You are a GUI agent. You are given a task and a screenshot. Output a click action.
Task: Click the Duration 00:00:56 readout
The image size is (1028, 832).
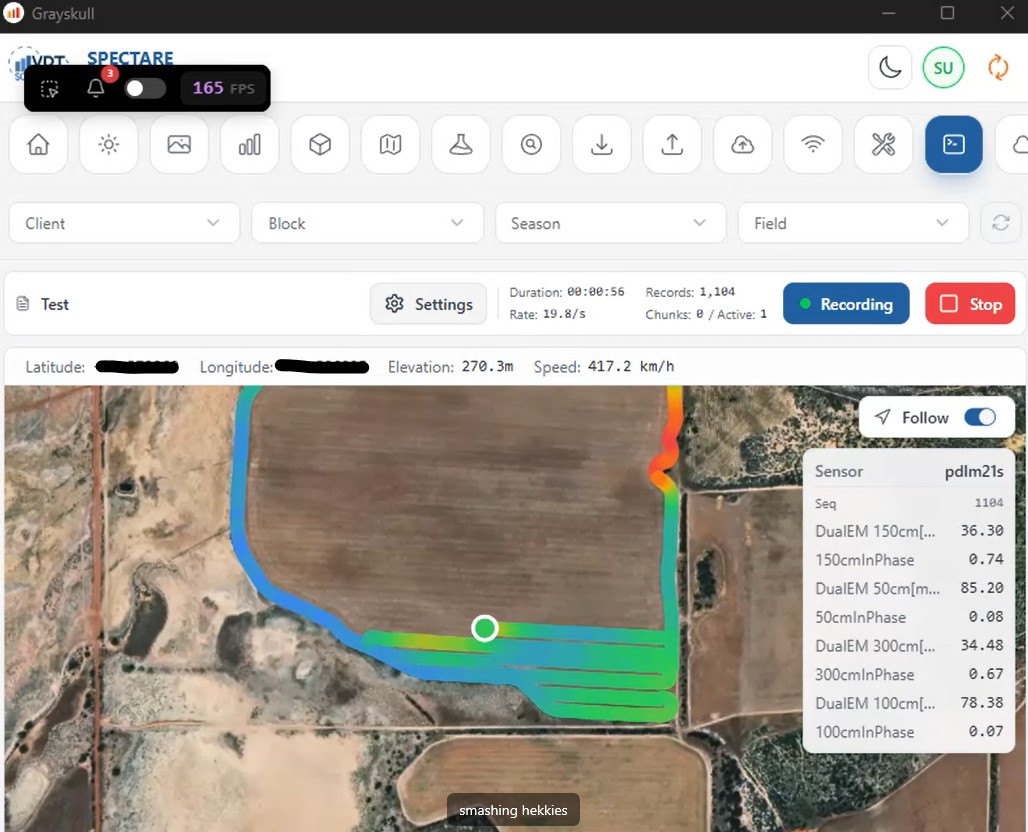point(566,292)
